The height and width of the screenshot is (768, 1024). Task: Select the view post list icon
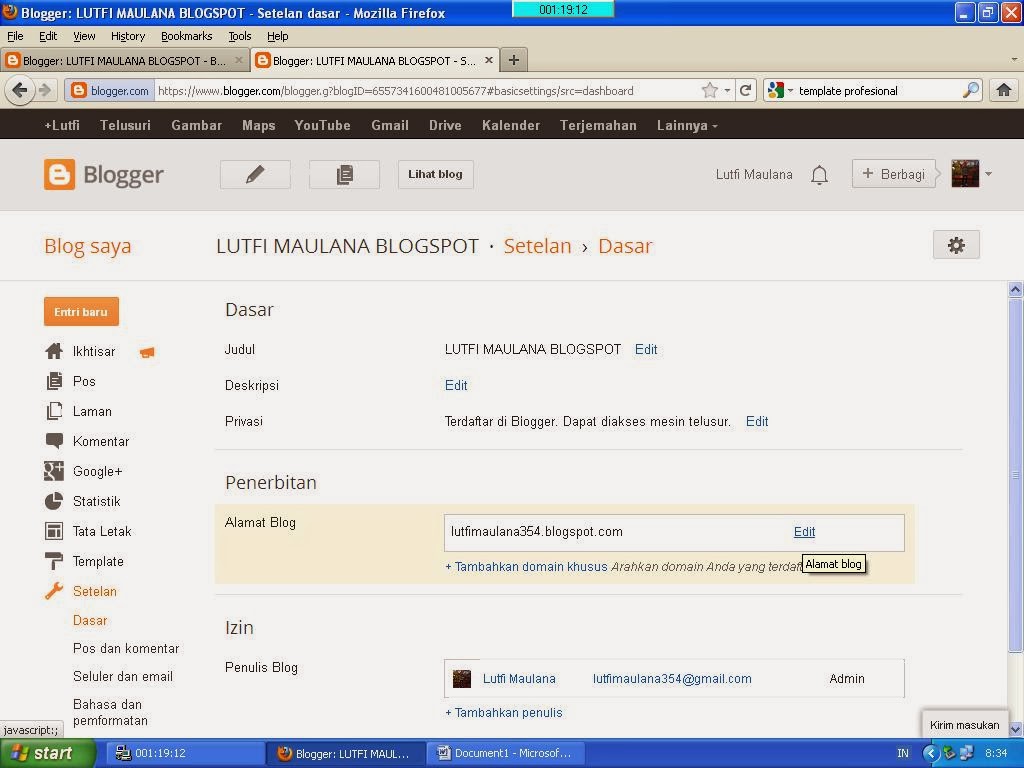point(344,174)
